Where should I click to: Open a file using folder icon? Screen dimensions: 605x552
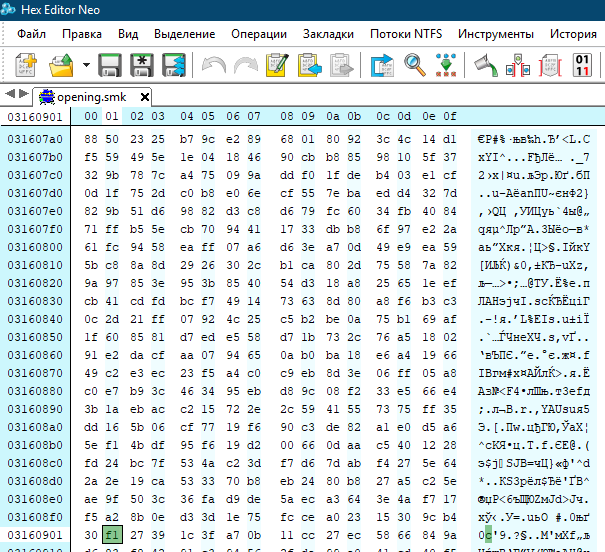[x=62, y=65]
